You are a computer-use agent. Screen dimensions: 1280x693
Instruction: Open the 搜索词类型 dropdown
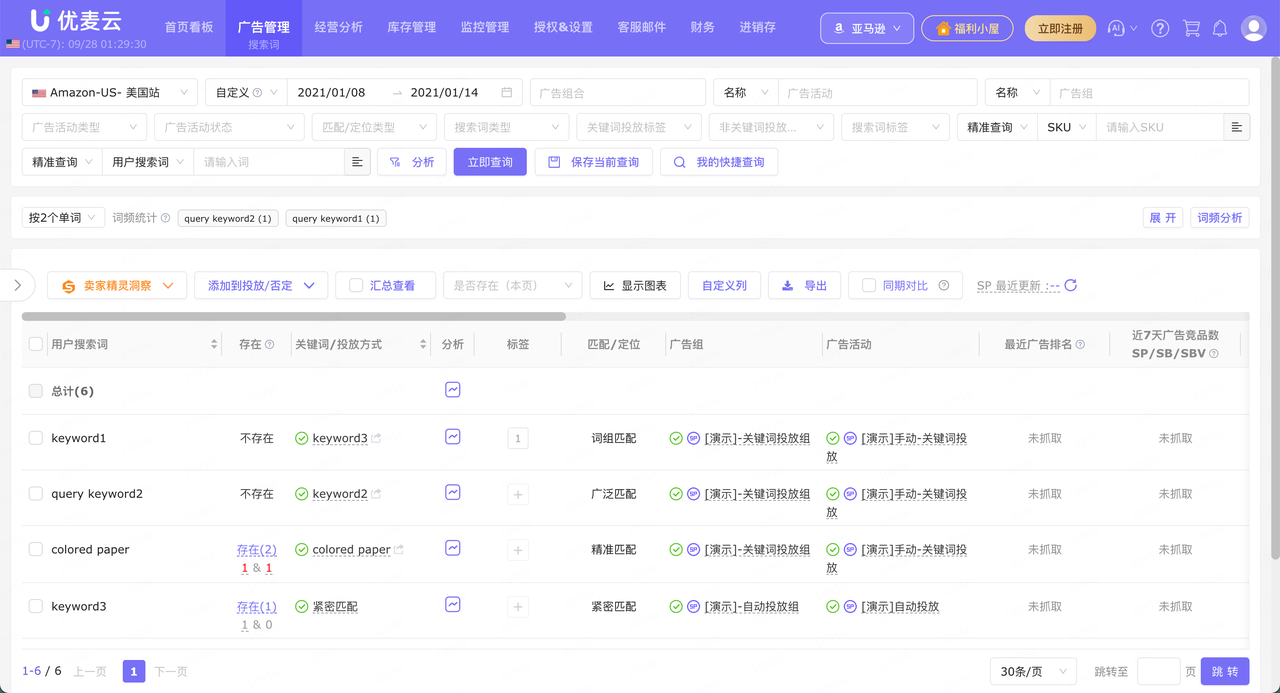(506, 127)
